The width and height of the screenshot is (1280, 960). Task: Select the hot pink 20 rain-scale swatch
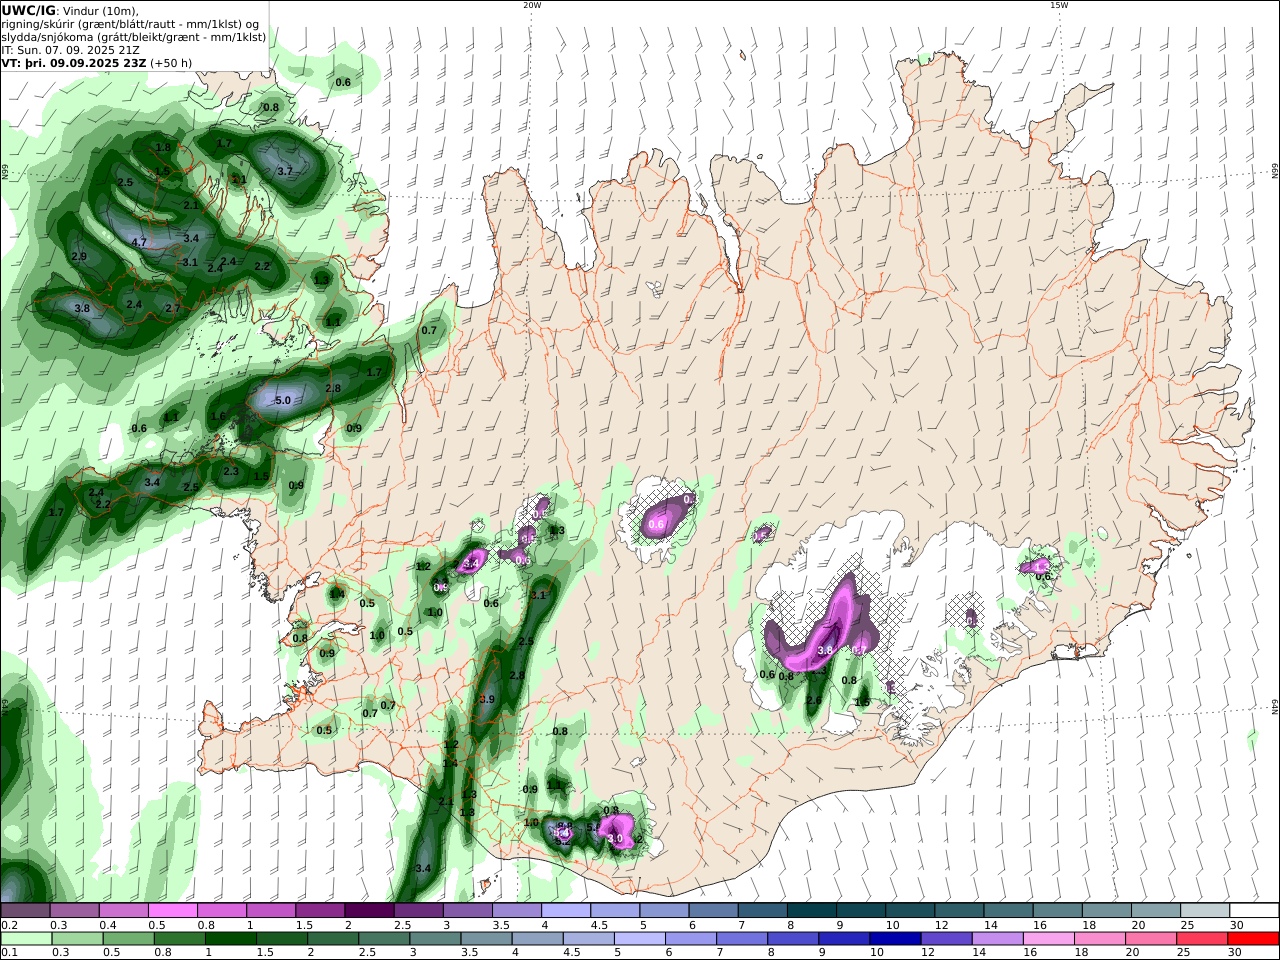click(1151, 939)
